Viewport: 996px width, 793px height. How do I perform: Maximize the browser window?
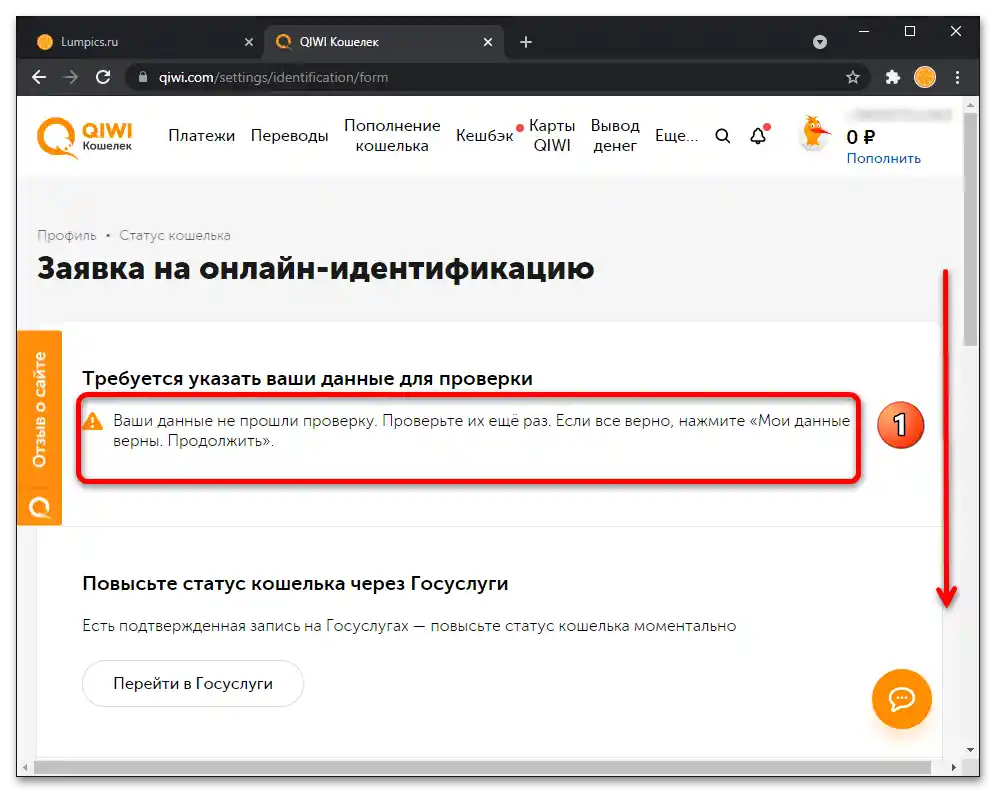(910, 31)
